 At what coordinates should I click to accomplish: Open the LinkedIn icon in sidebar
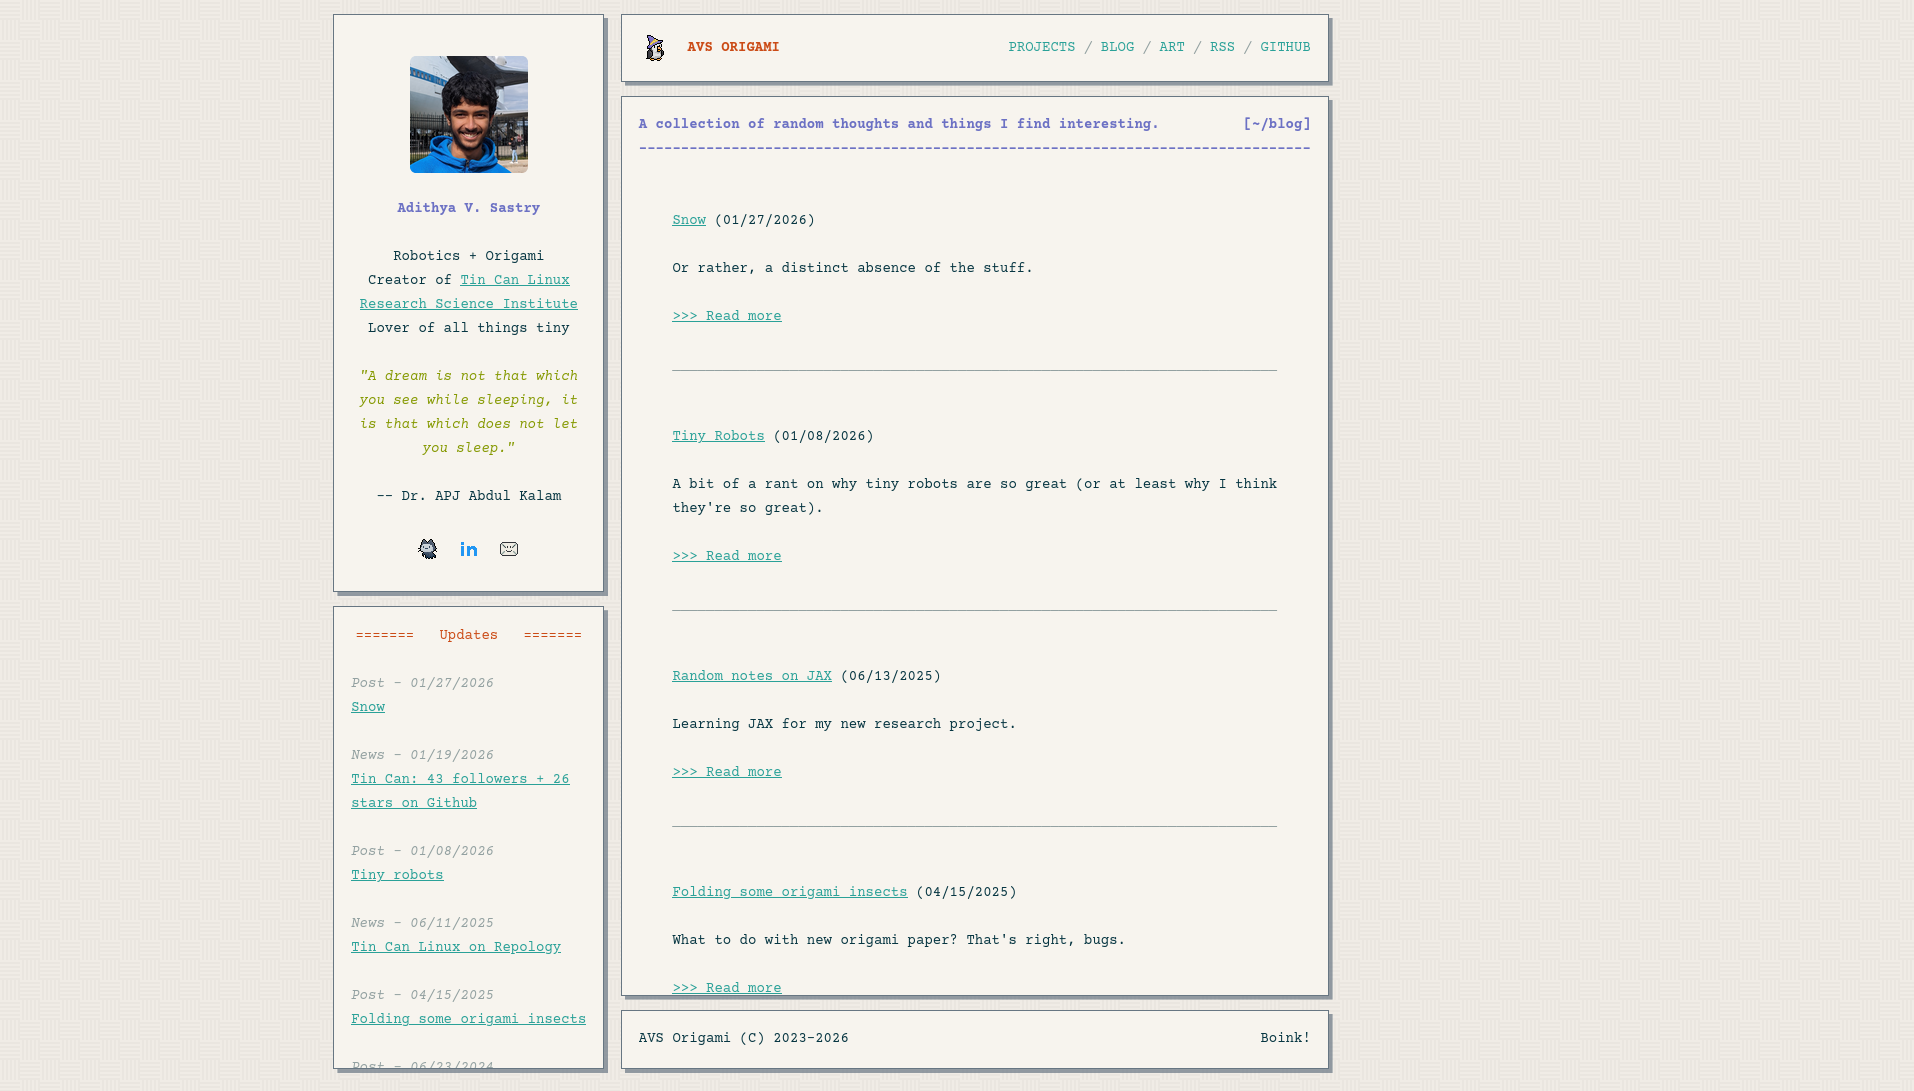point(469,549)
